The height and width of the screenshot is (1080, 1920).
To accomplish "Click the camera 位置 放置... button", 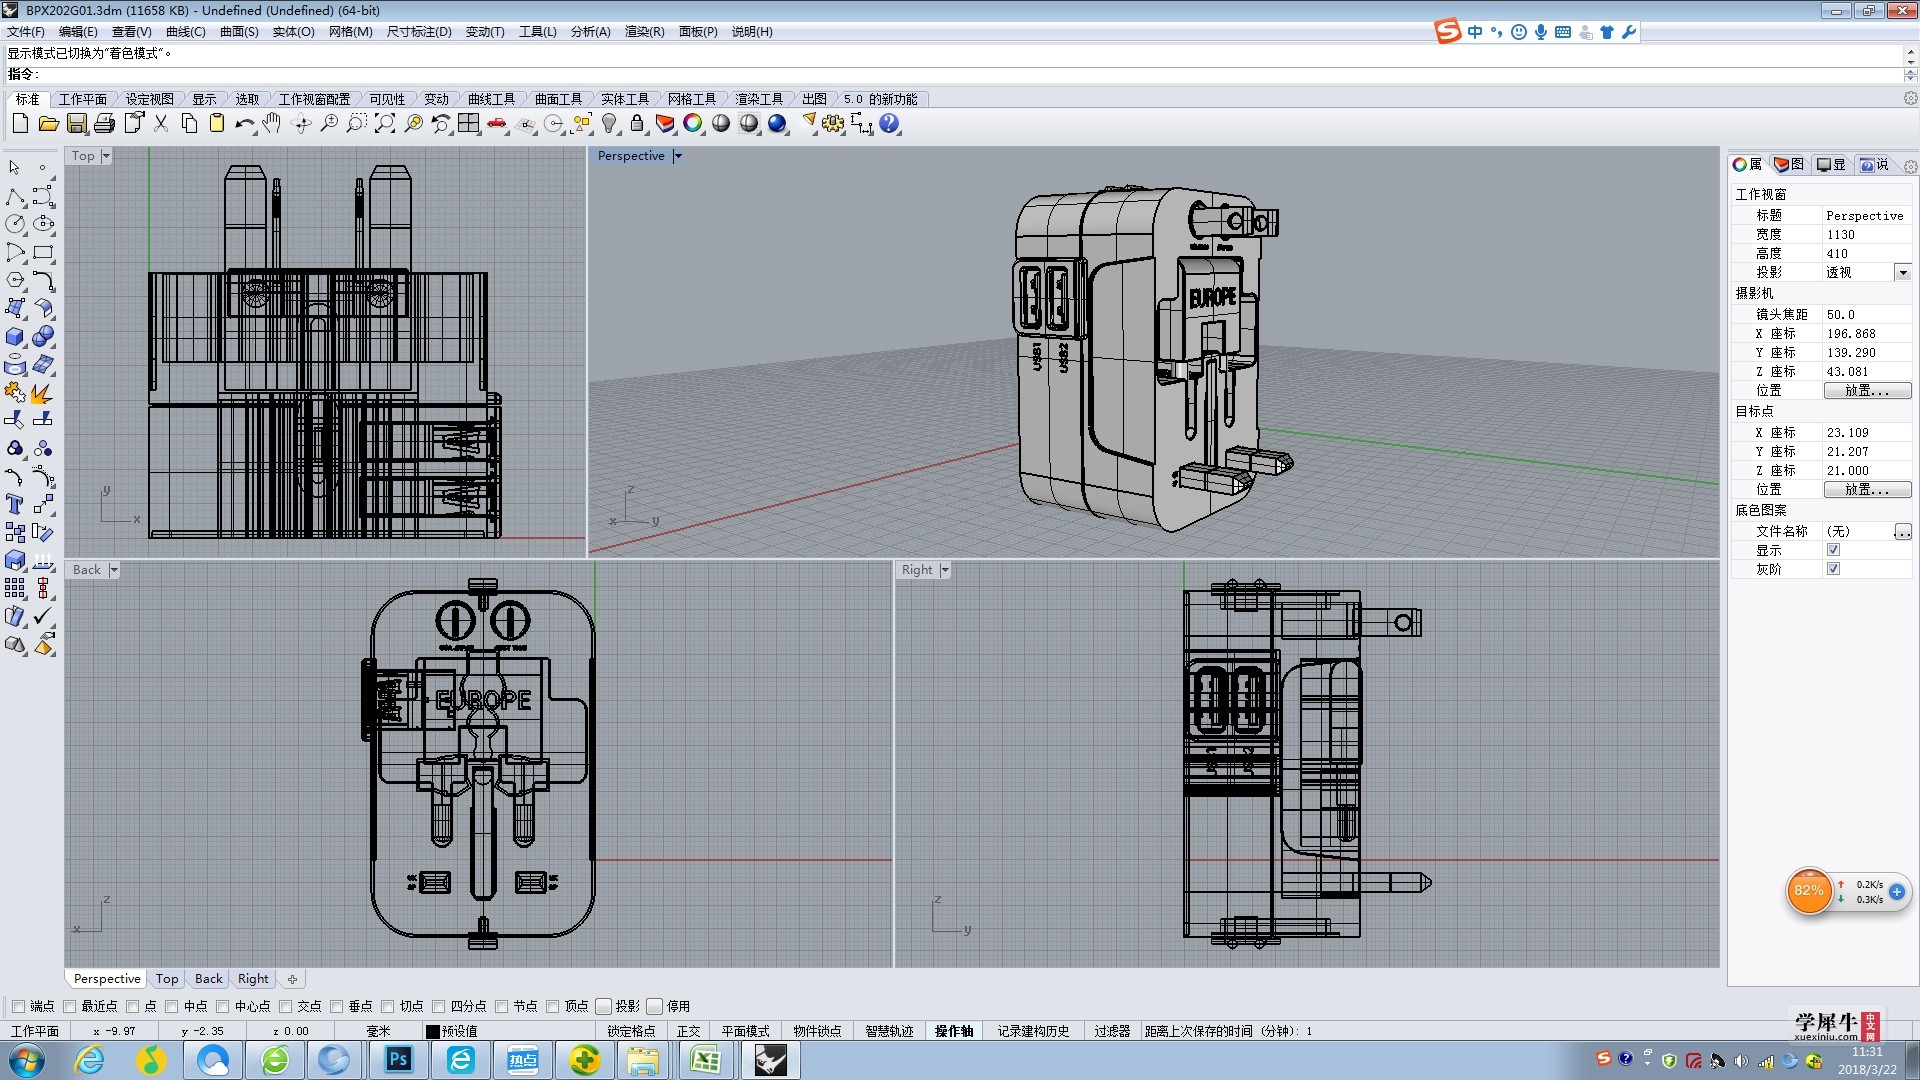I will [1867, 391].
